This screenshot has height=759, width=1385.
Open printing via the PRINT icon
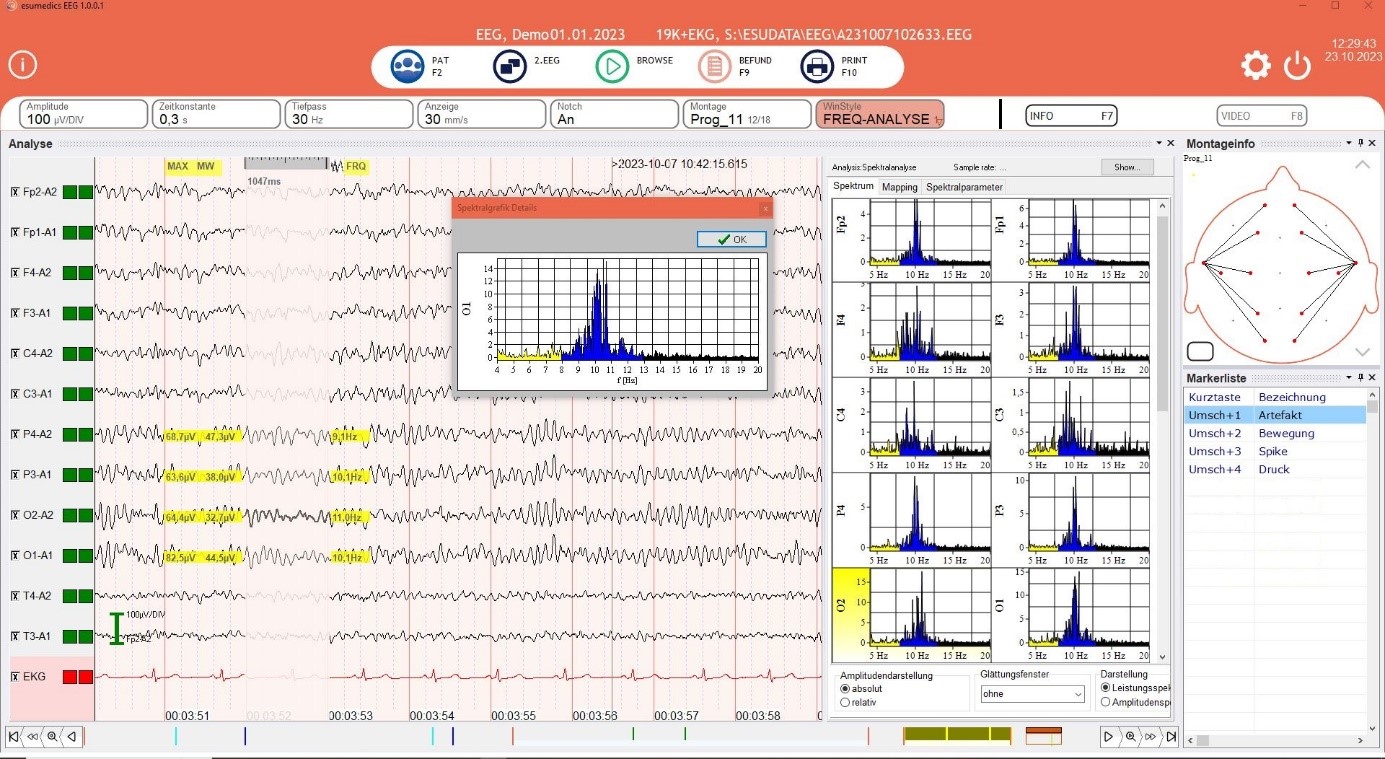pos(817,65)
